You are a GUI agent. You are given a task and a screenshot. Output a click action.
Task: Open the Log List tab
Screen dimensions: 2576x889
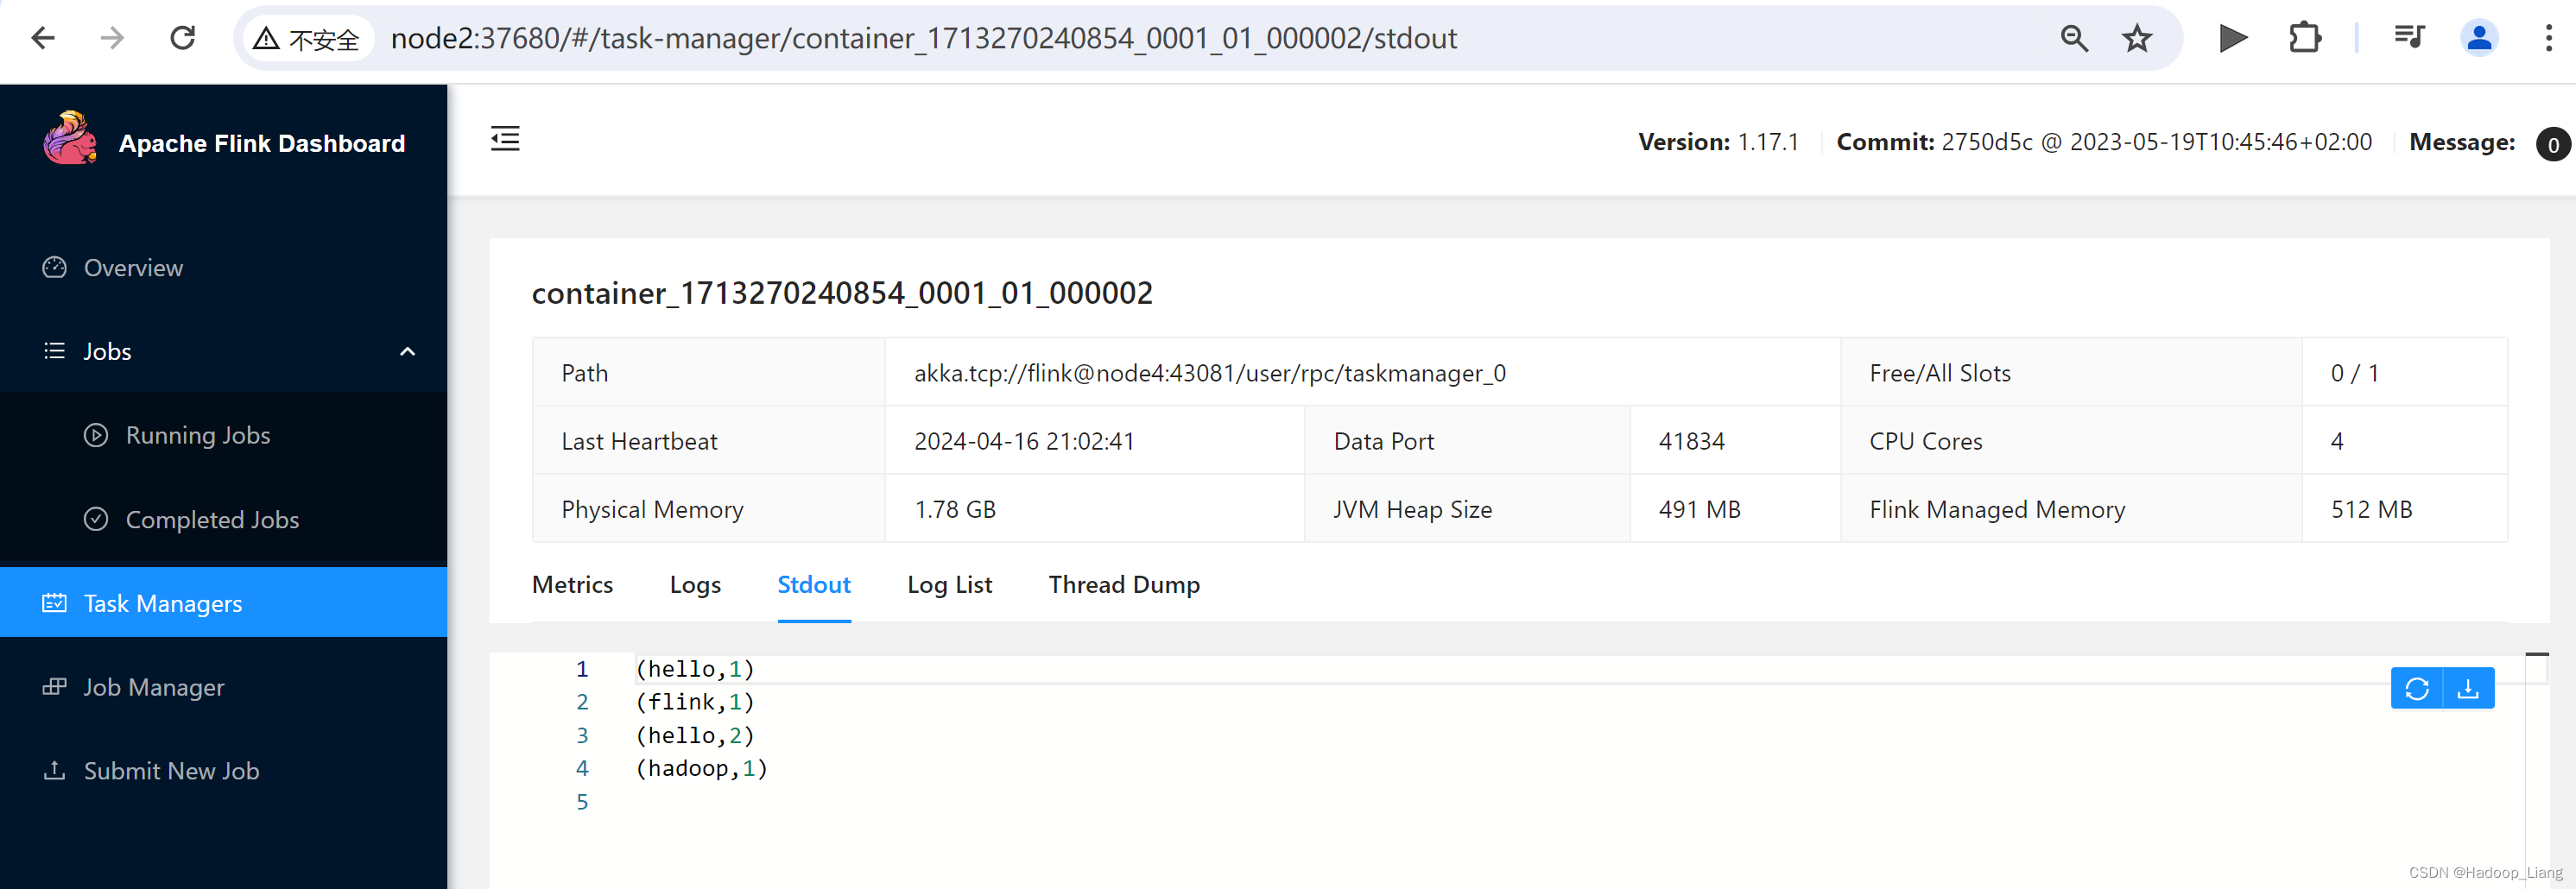click(x=949, y=584)
